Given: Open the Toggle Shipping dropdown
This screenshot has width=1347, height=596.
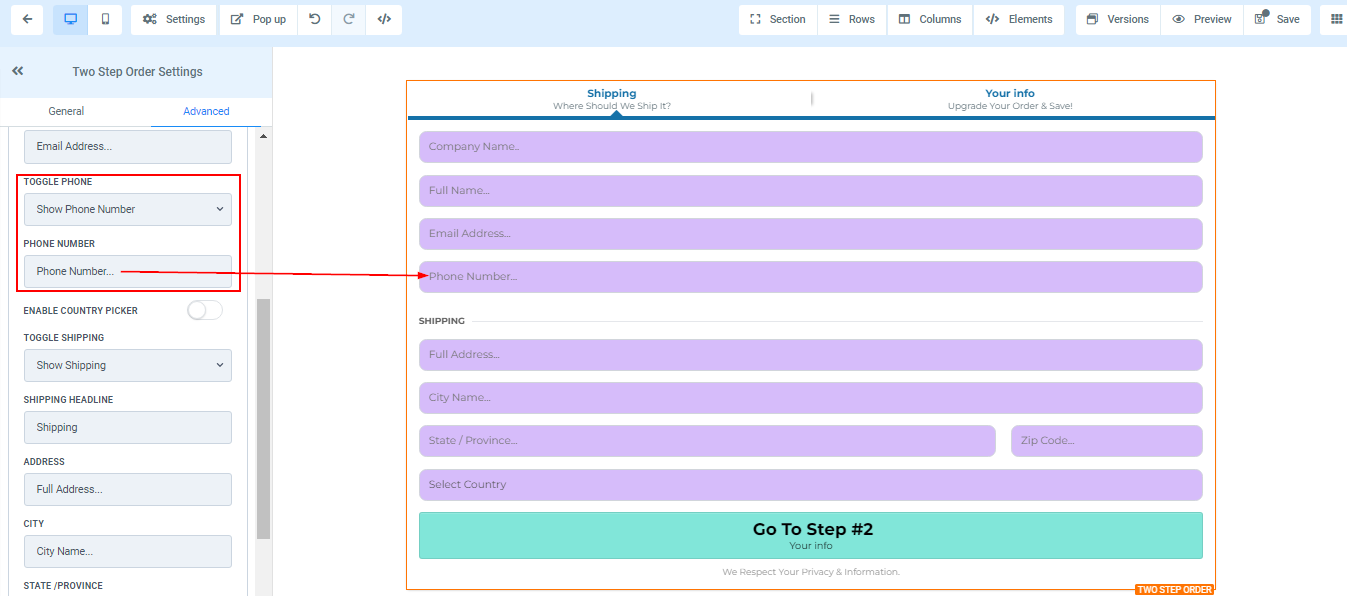Looking at the screenshot, I should (128, 365).
